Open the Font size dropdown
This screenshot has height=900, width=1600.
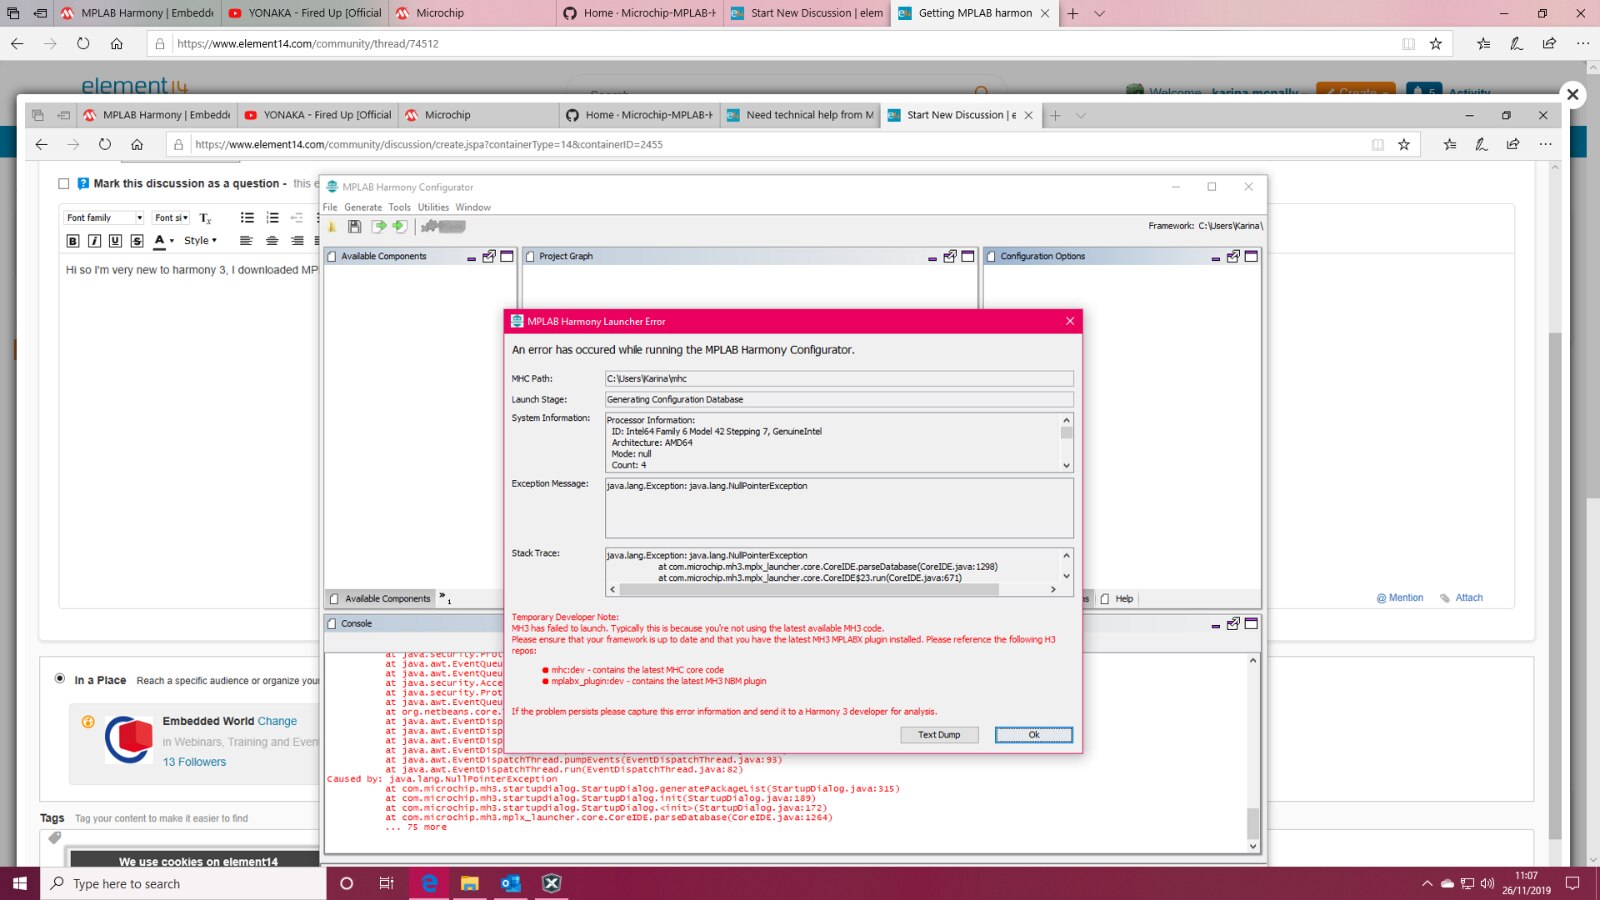[171, 218]
